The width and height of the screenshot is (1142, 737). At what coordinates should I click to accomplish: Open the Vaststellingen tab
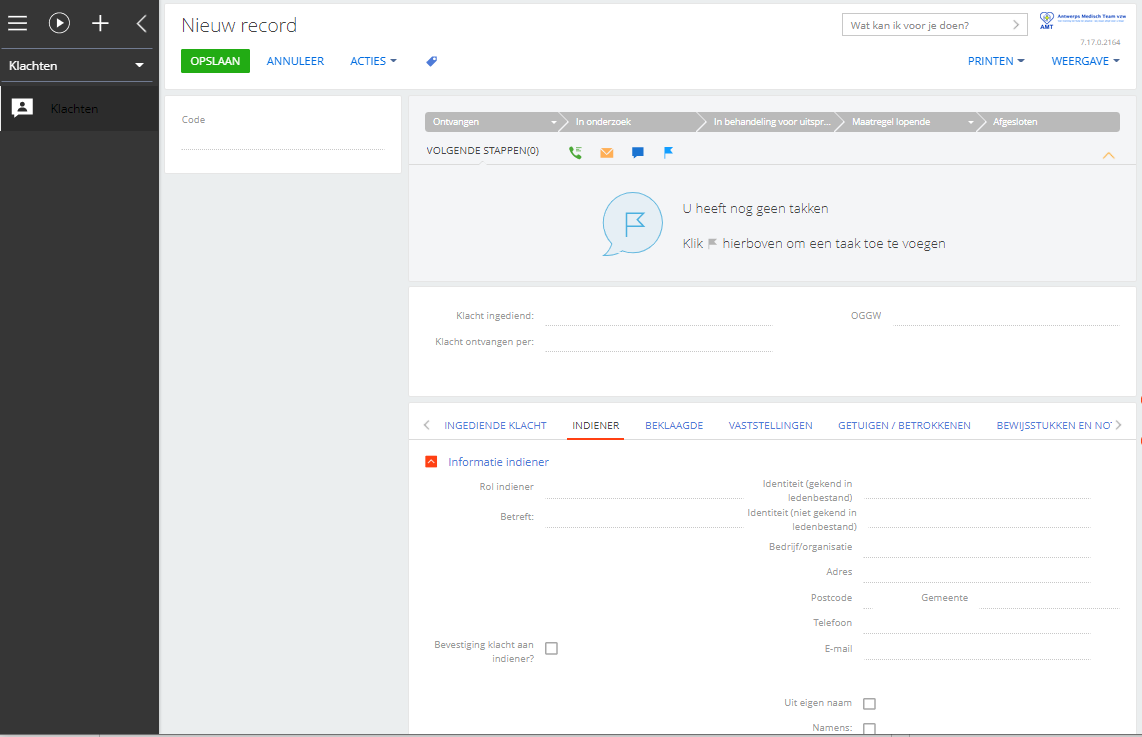coord(771,425)
